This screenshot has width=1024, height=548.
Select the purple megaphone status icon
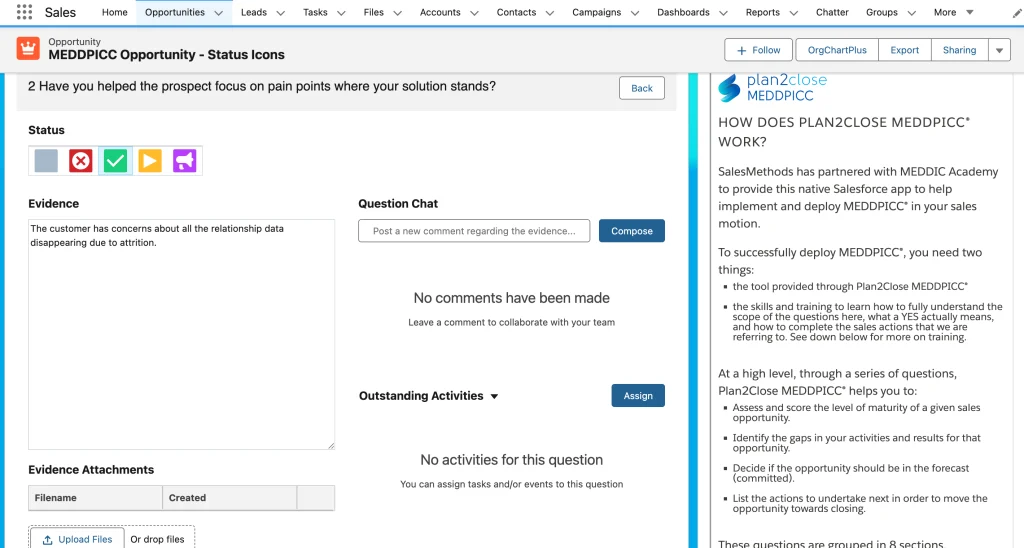[184, 161]
